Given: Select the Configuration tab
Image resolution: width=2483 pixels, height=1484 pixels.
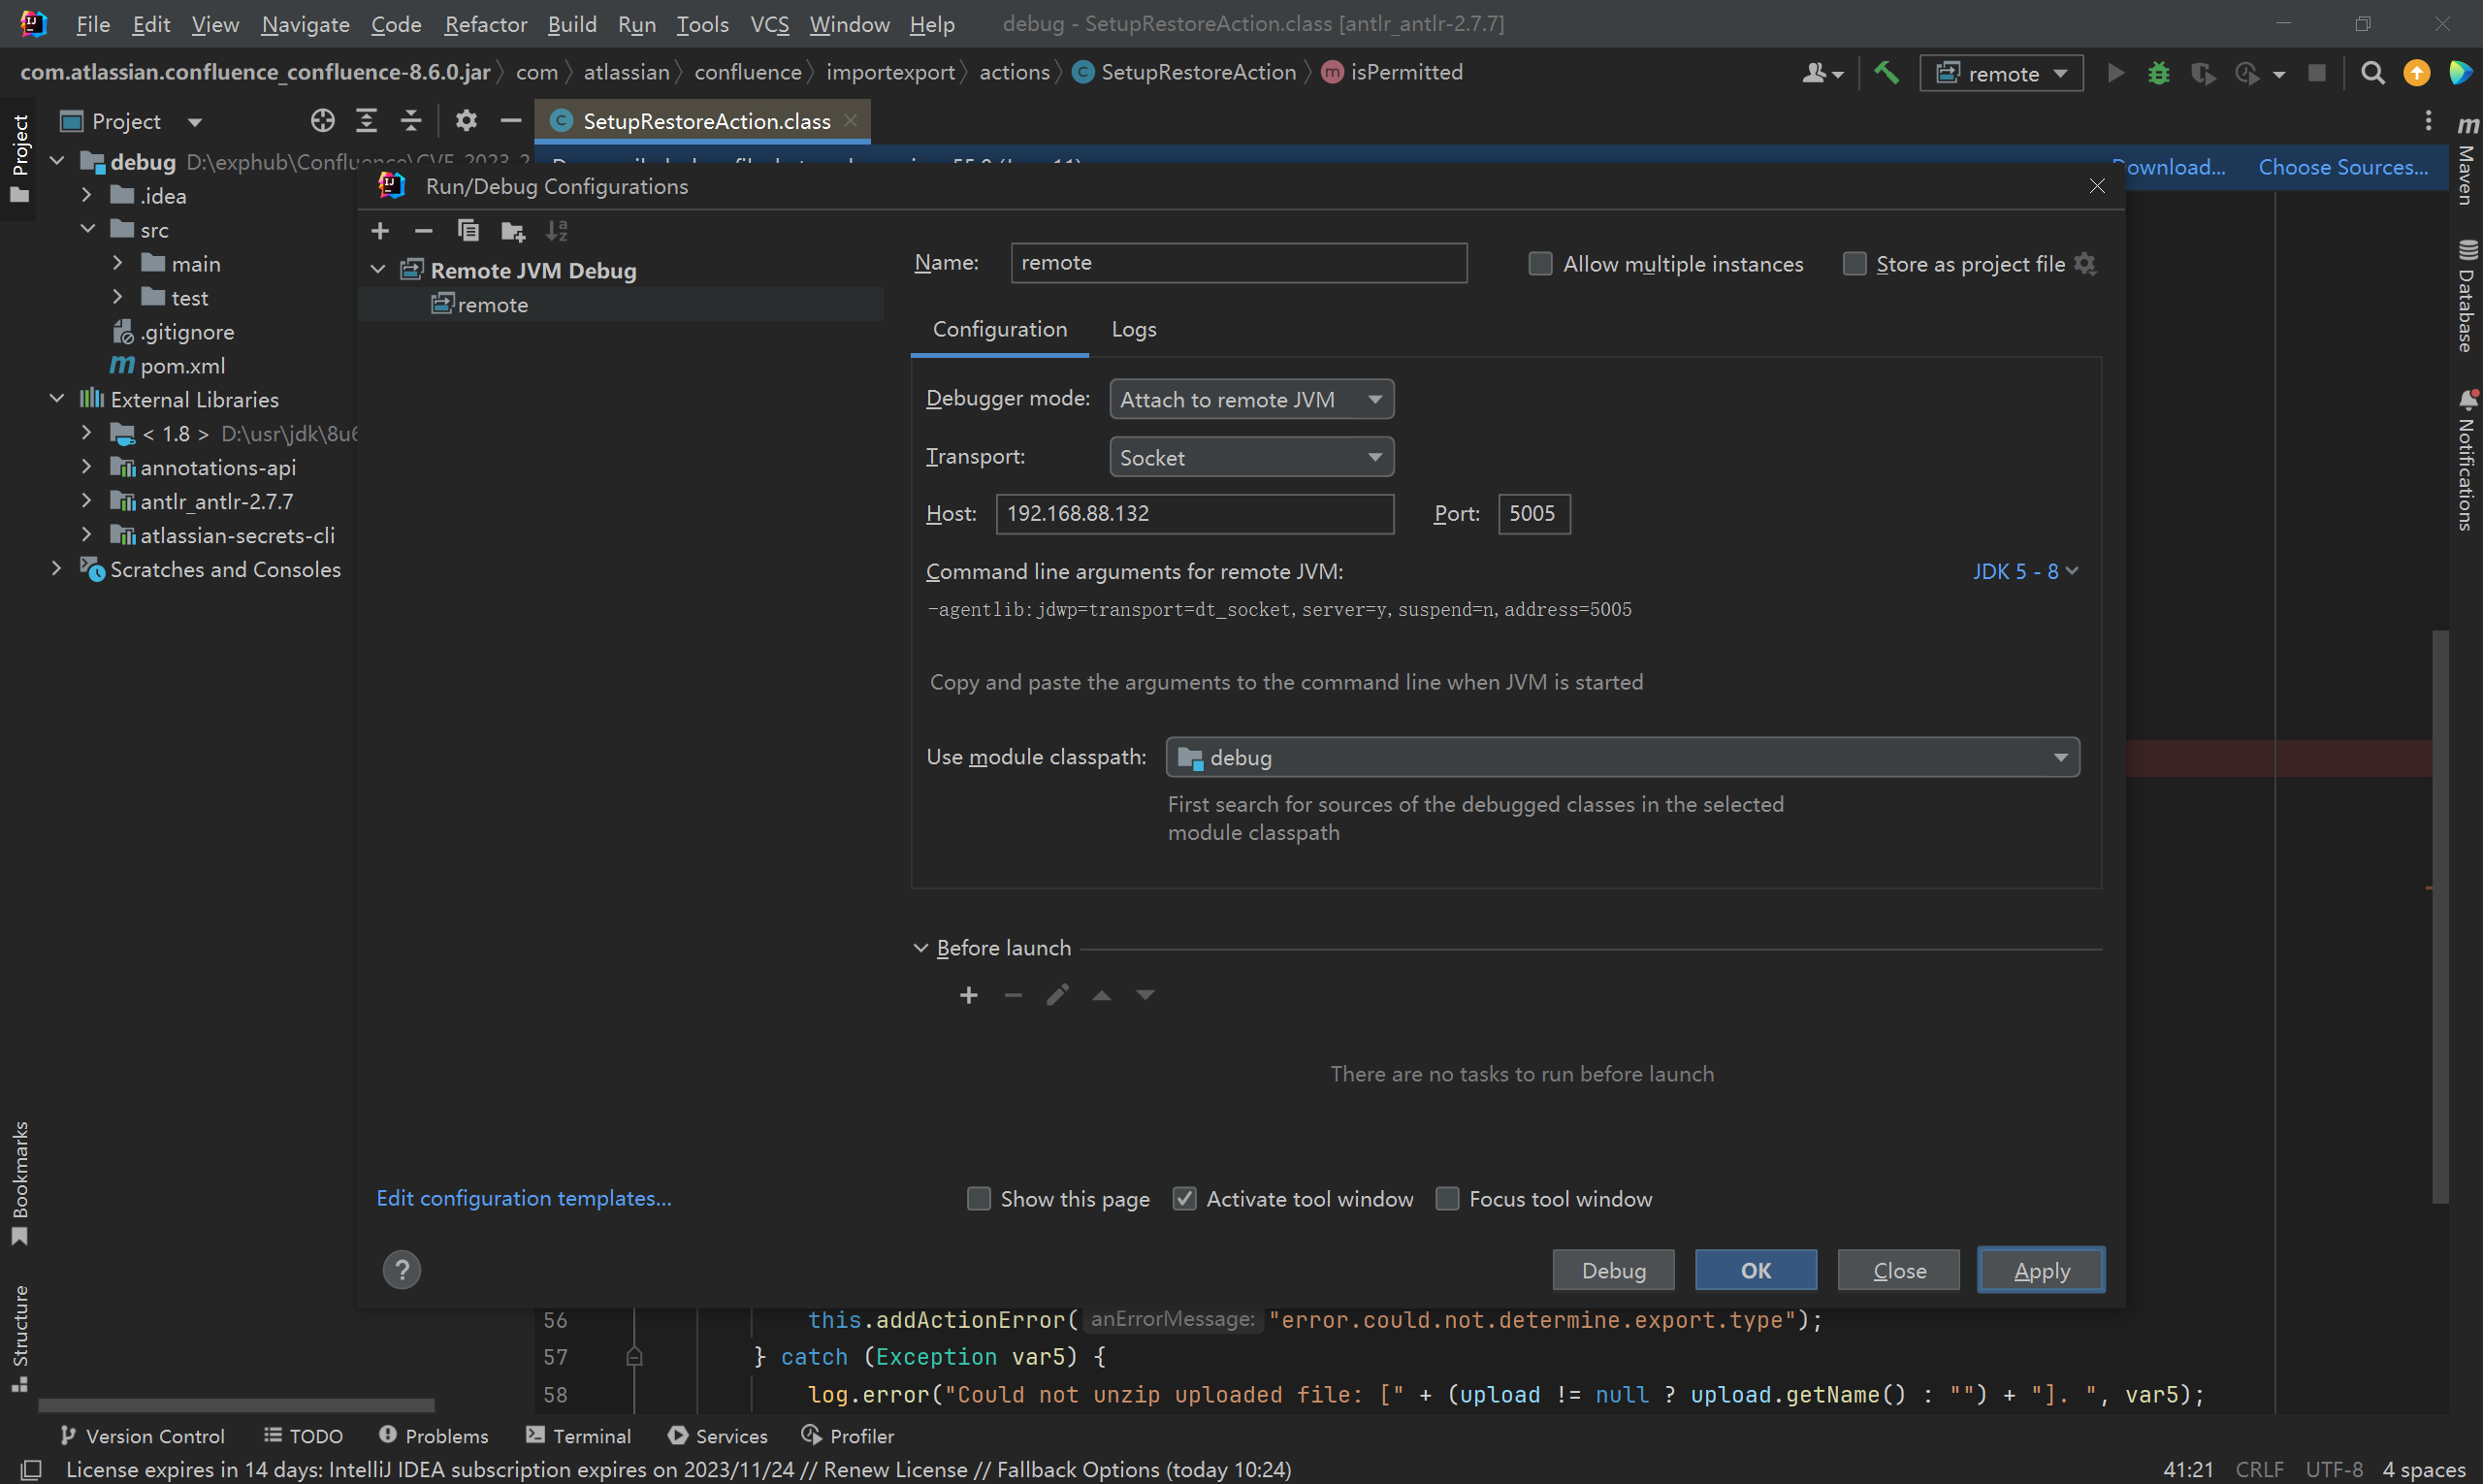Looking at the screenshot, I should [x=999, y=329].
